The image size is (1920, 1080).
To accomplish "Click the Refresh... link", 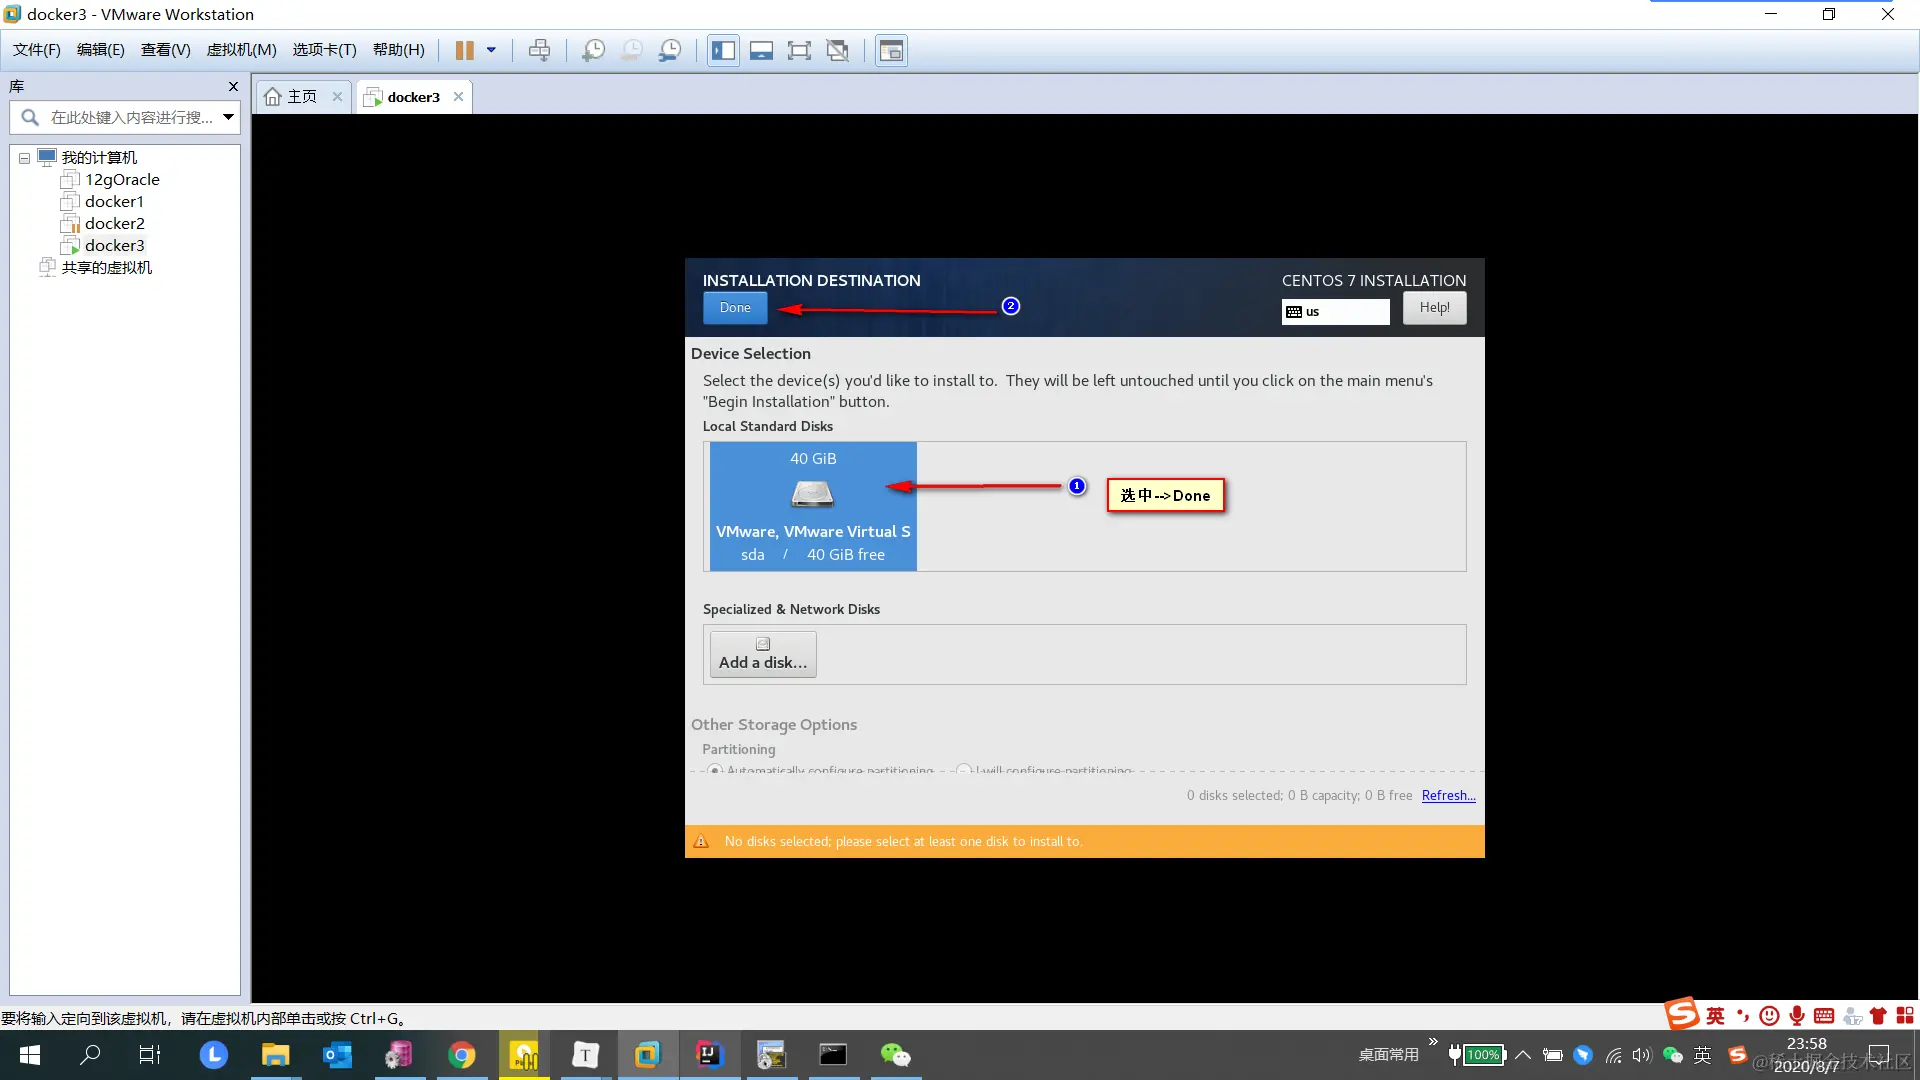I will tap(1448, 796).
